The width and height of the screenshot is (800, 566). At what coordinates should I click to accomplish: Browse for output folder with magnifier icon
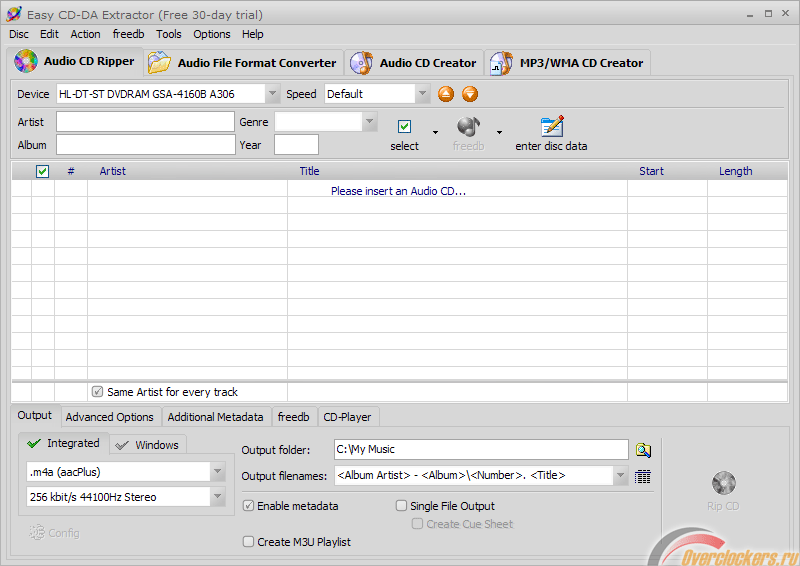(643, 450)
